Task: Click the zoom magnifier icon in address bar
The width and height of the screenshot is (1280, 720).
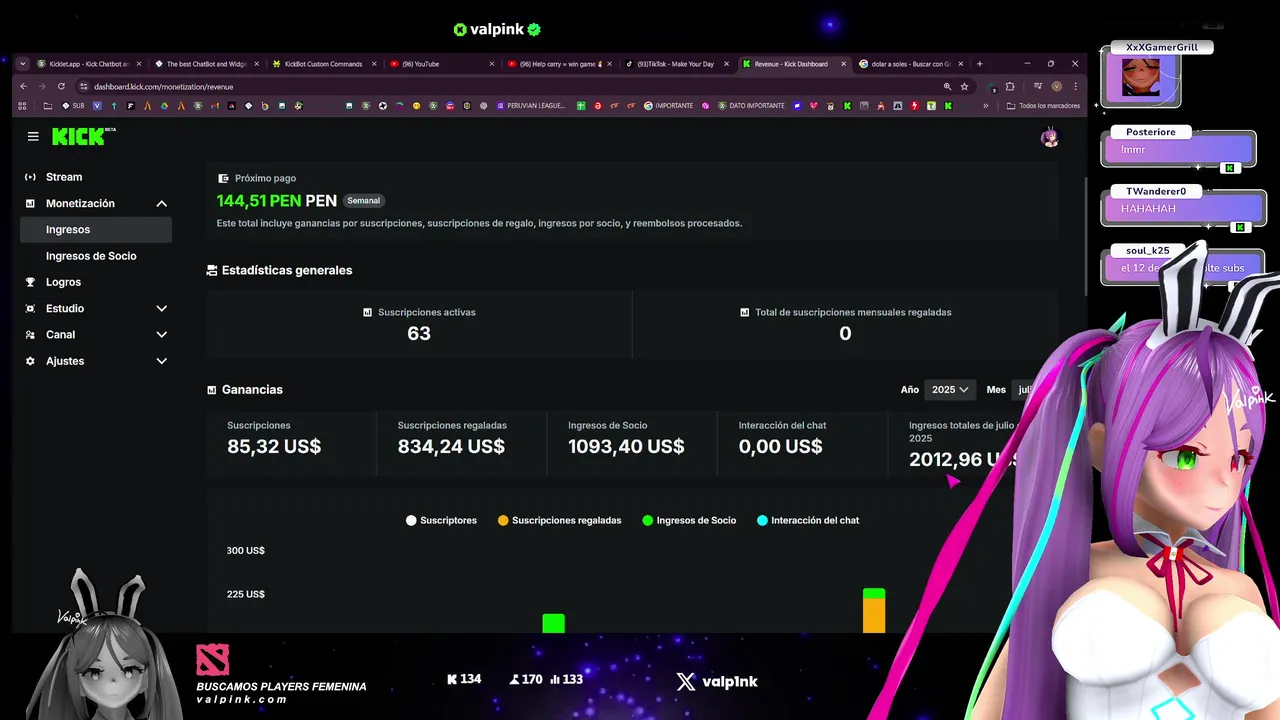Action: point(947,86)
